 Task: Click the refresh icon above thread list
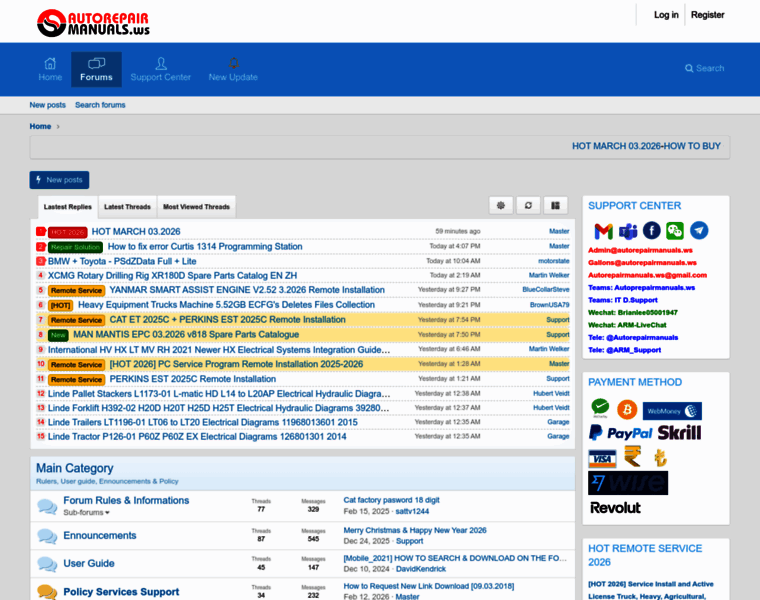528,205
